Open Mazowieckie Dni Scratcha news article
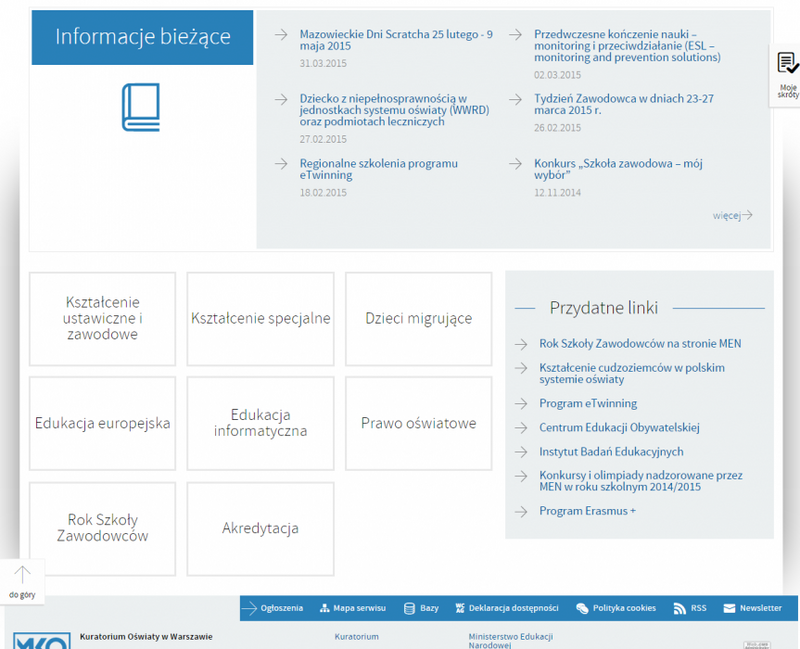The width and height of the screenshot is (800, 649). coord(395,40)
